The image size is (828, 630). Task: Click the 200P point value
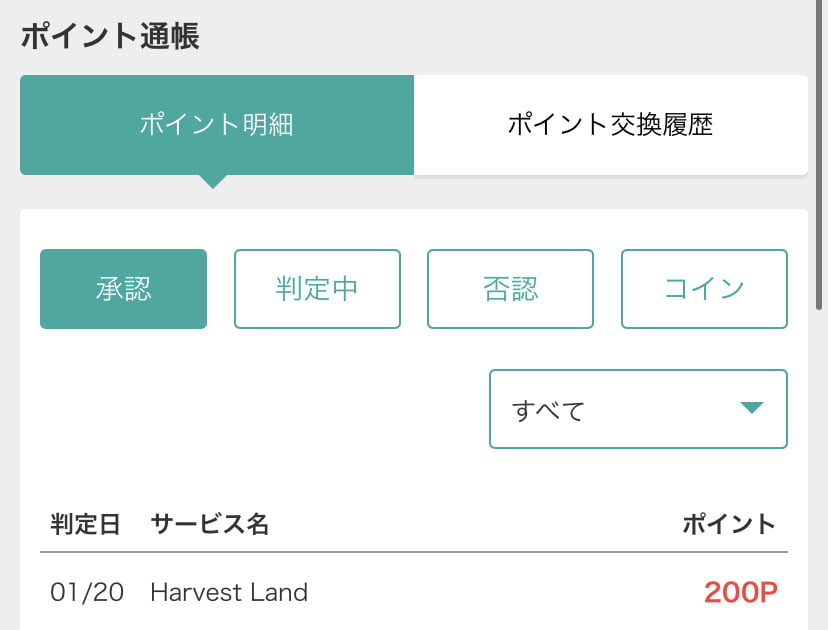[x=741, y=593]
